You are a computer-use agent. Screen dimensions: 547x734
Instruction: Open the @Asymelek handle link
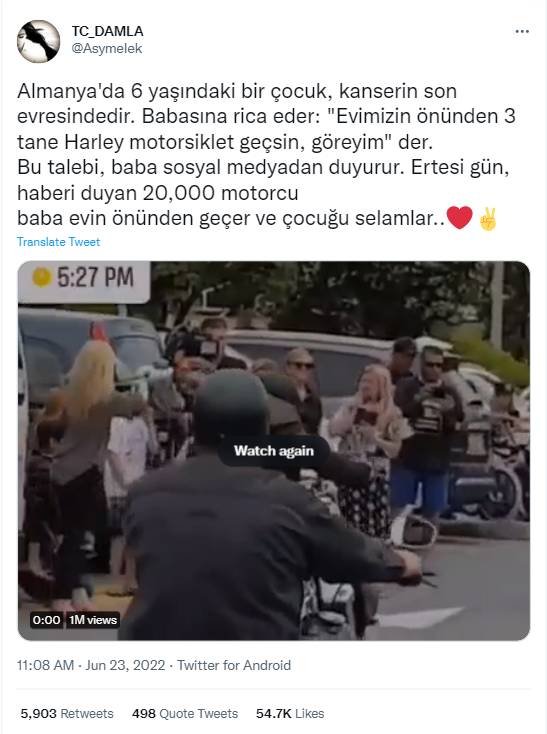107,48
